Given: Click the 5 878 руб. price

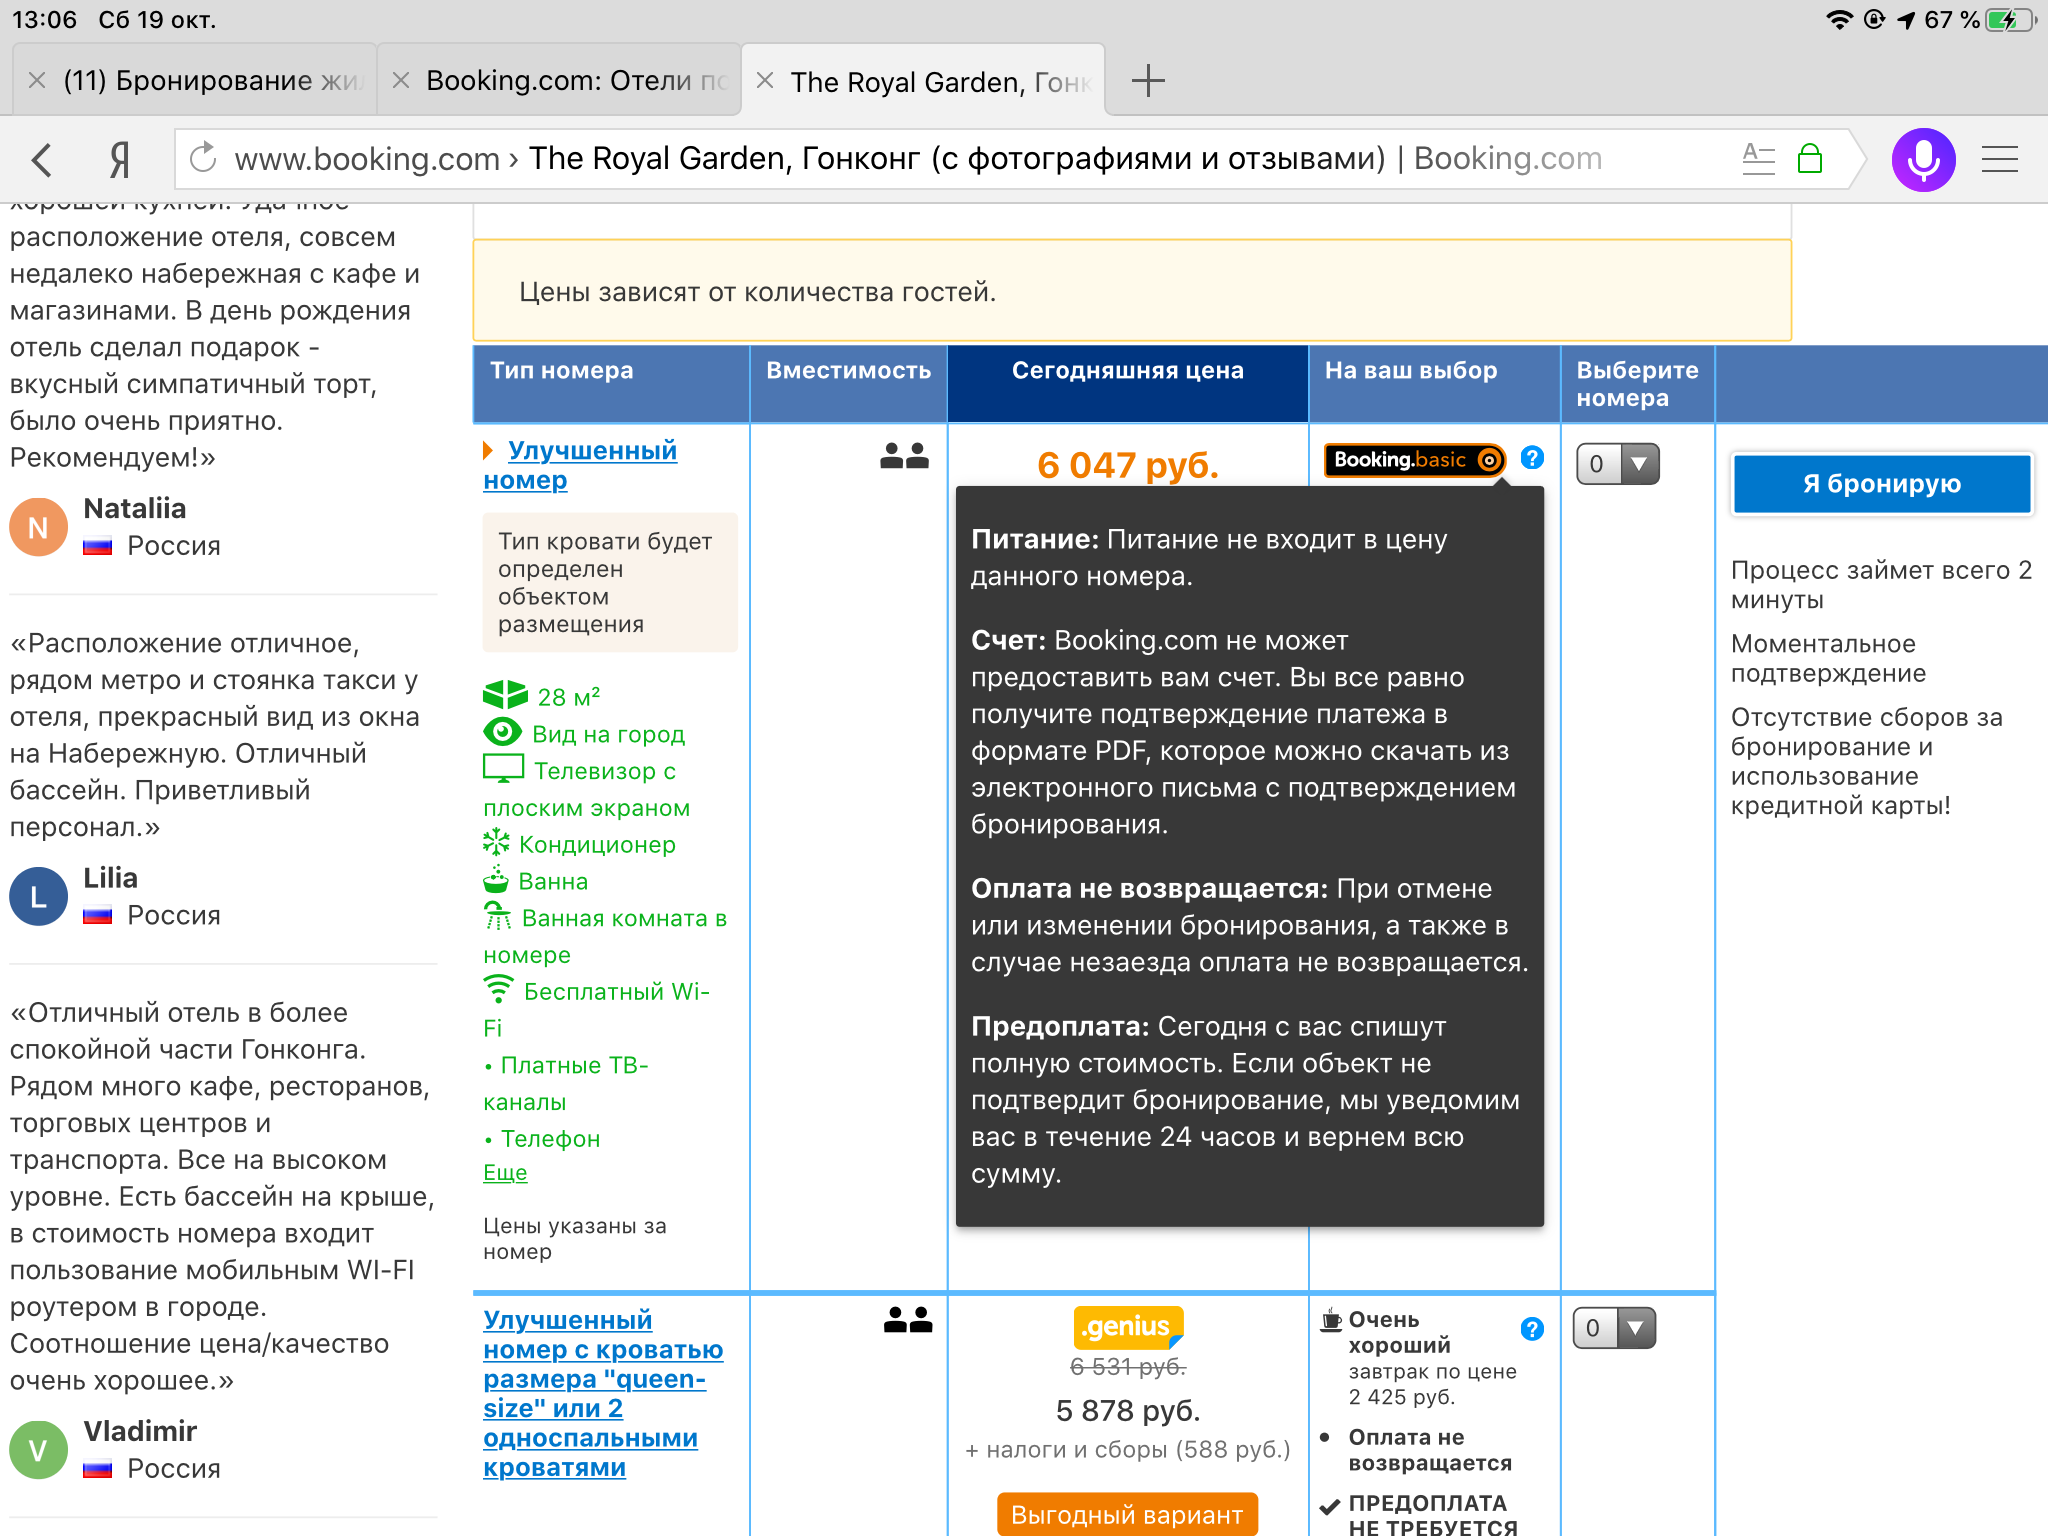Looking at the screenshot, I should tap(1128, 1410).
